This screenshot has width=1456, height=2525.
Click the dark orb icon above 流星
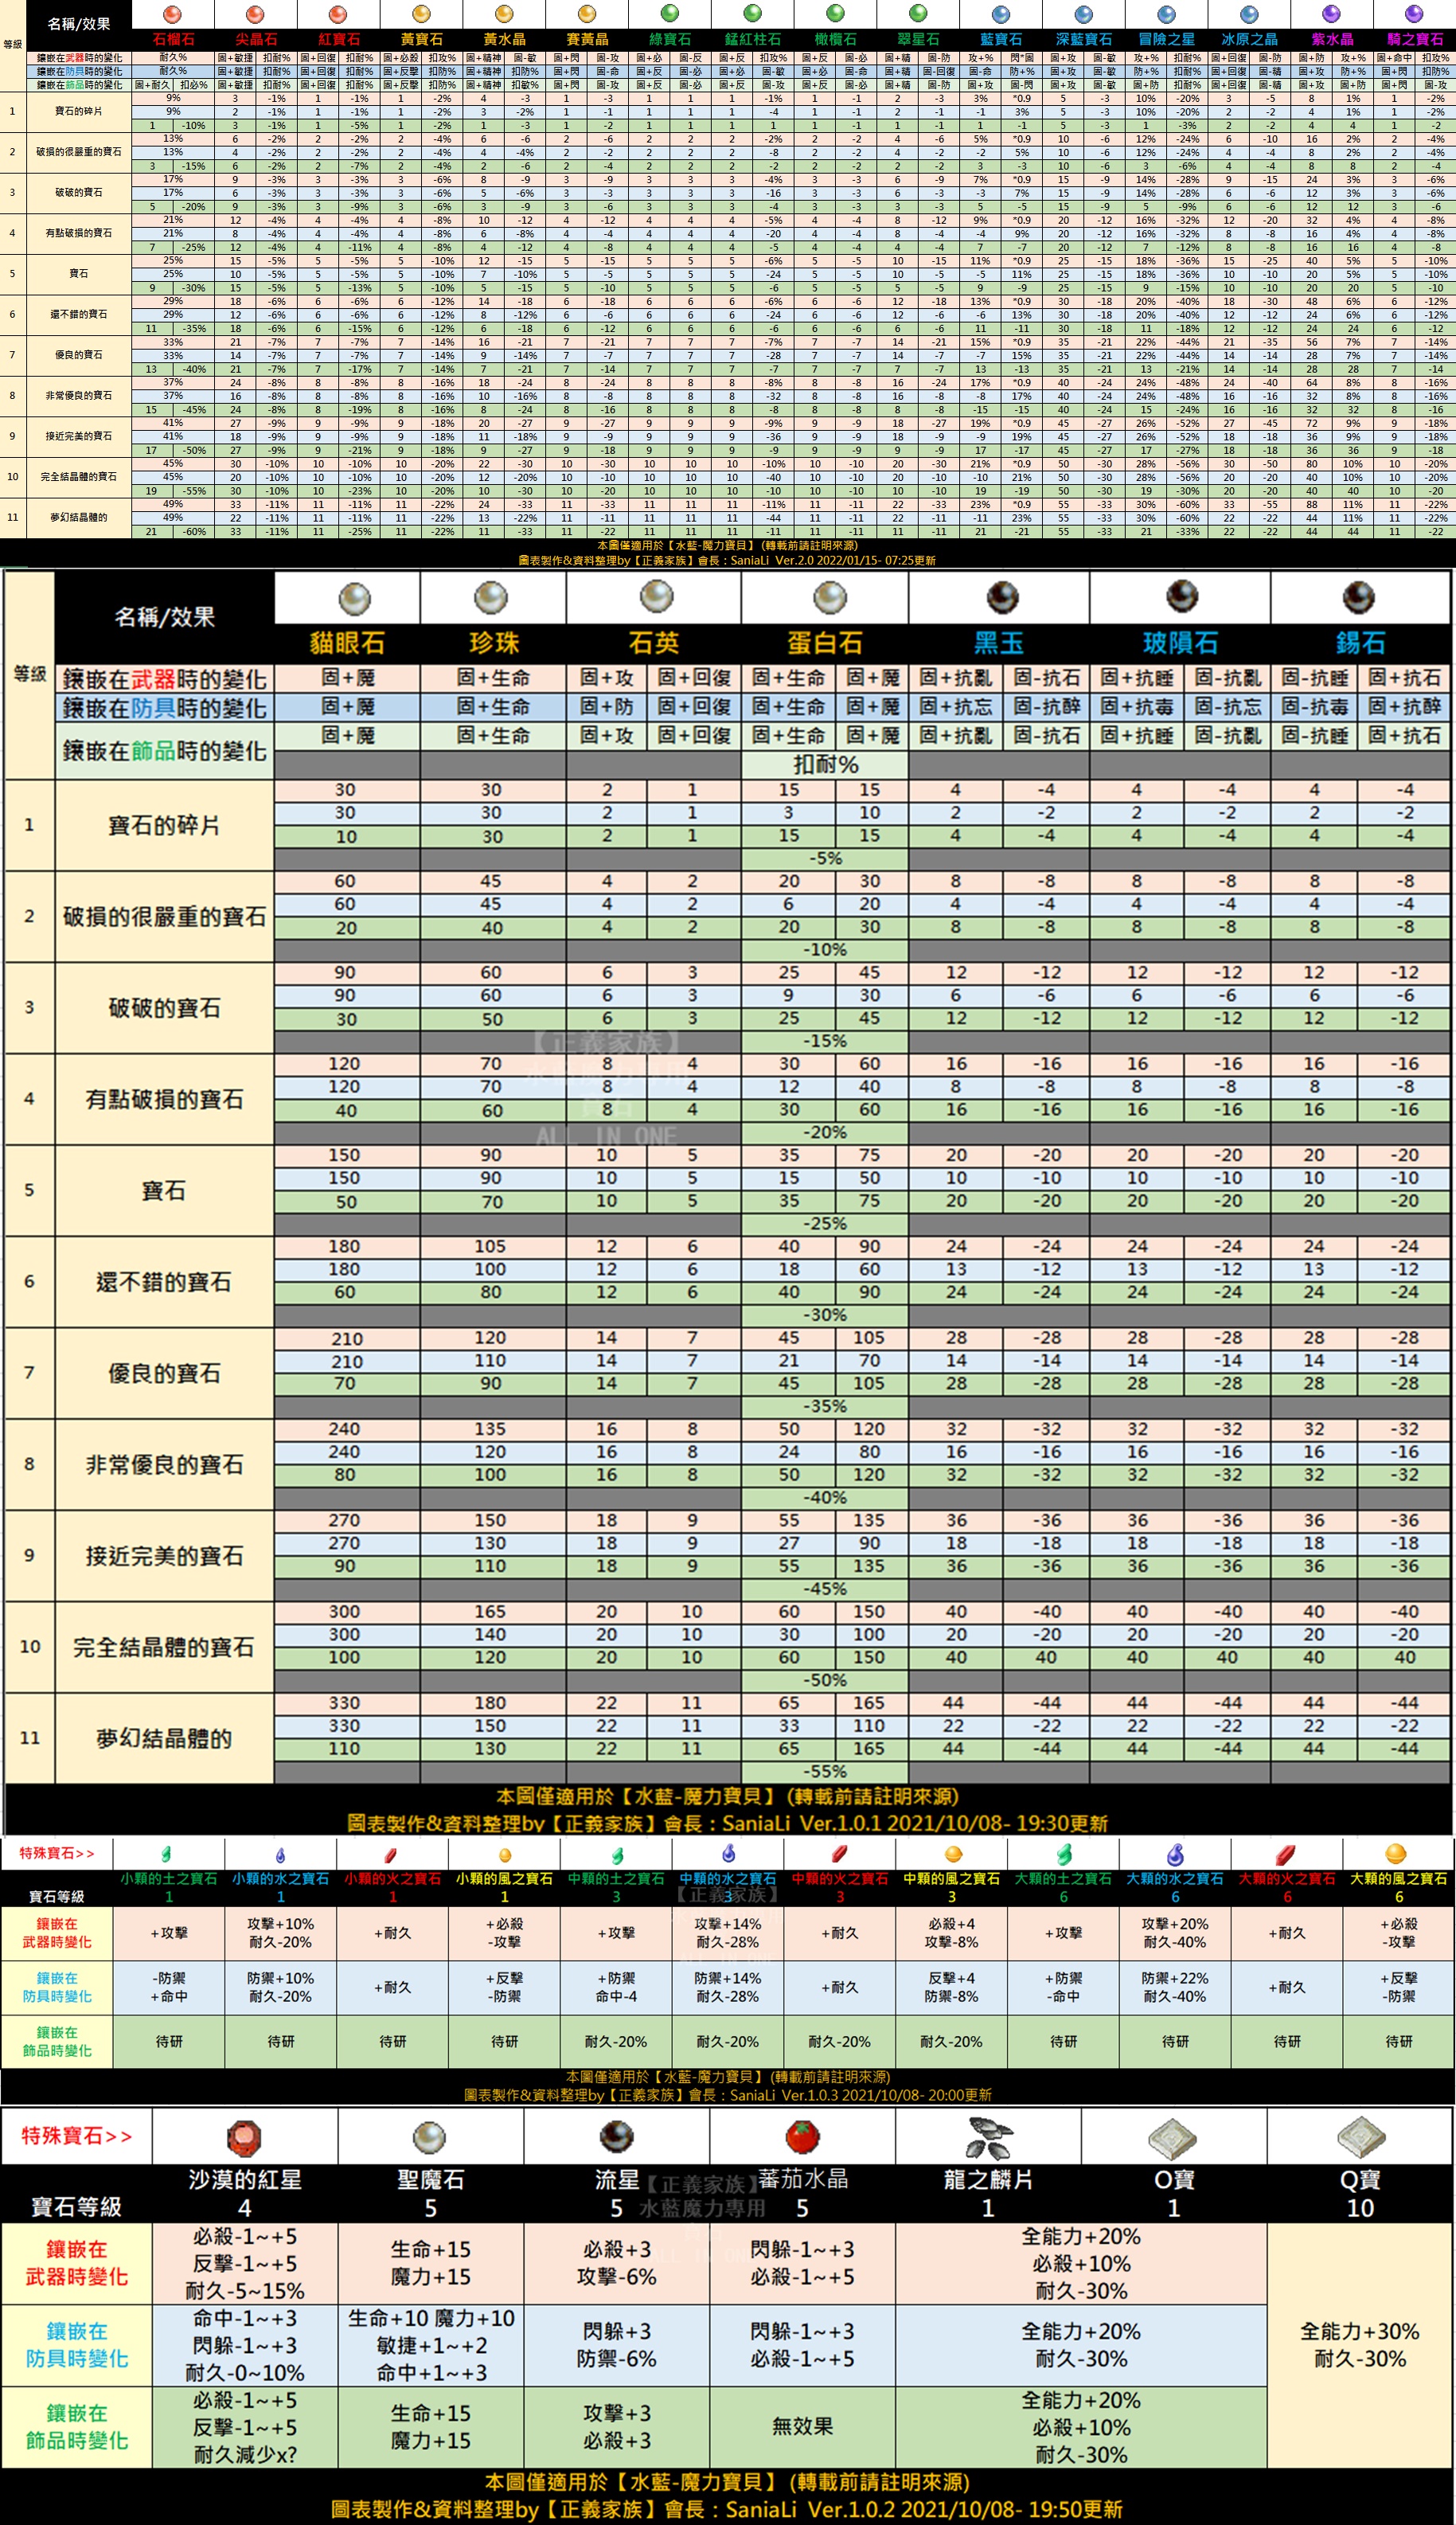(x=616, y=2137)
